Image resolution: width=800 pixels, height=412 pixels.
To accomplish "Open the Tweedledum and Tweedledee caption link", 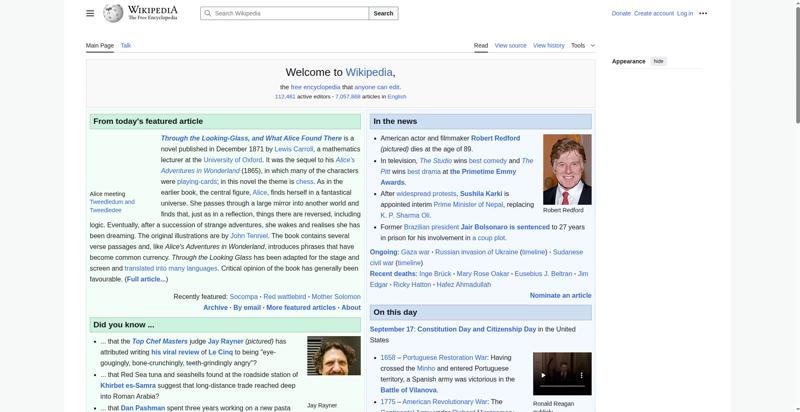I will tap(112, 206).
